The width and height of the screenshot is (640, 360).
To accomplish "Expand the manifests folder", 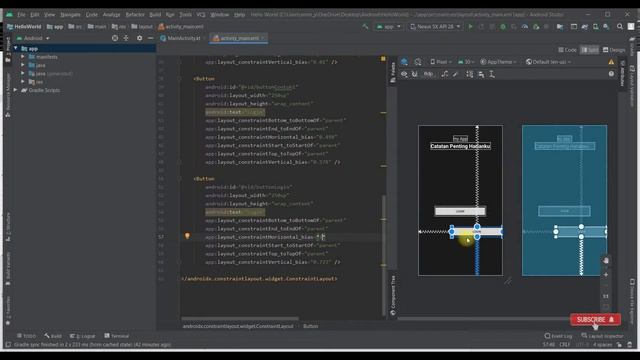I will click(23, 57).
